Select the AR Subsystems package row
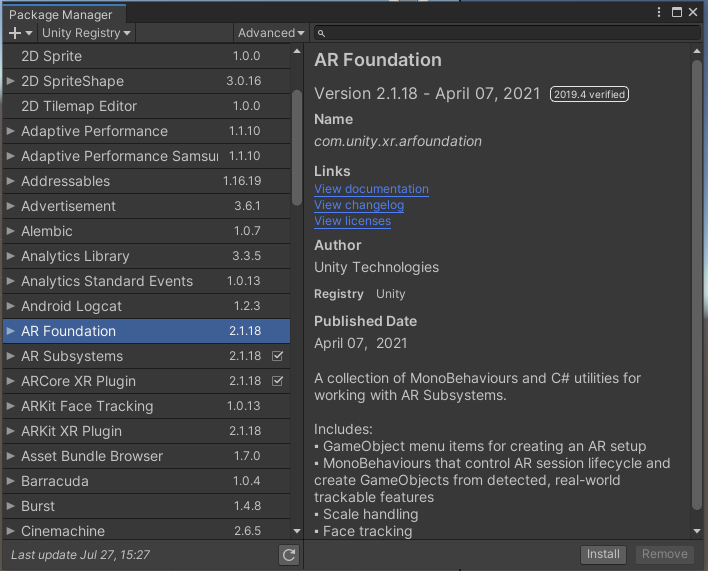708x571 pixels. tap(146, 356)
